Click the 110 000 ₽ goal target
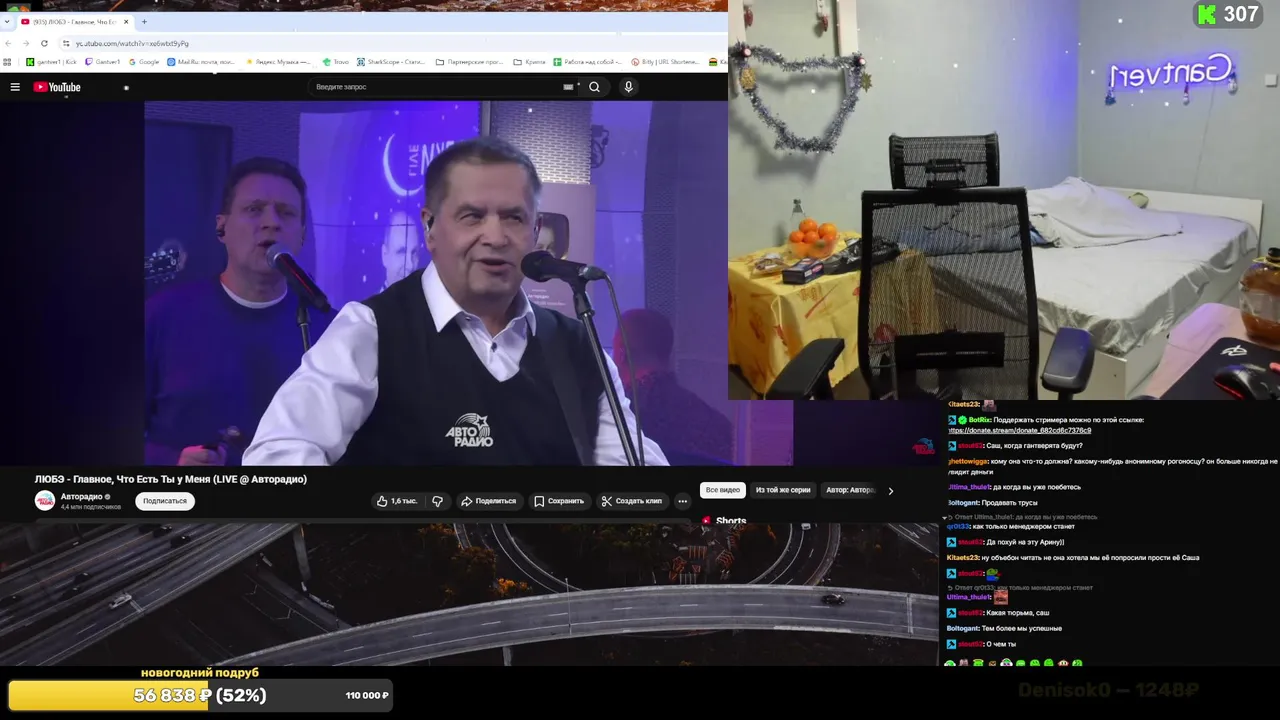Screen dimensions: 1280x720 (x=367, y=695)
